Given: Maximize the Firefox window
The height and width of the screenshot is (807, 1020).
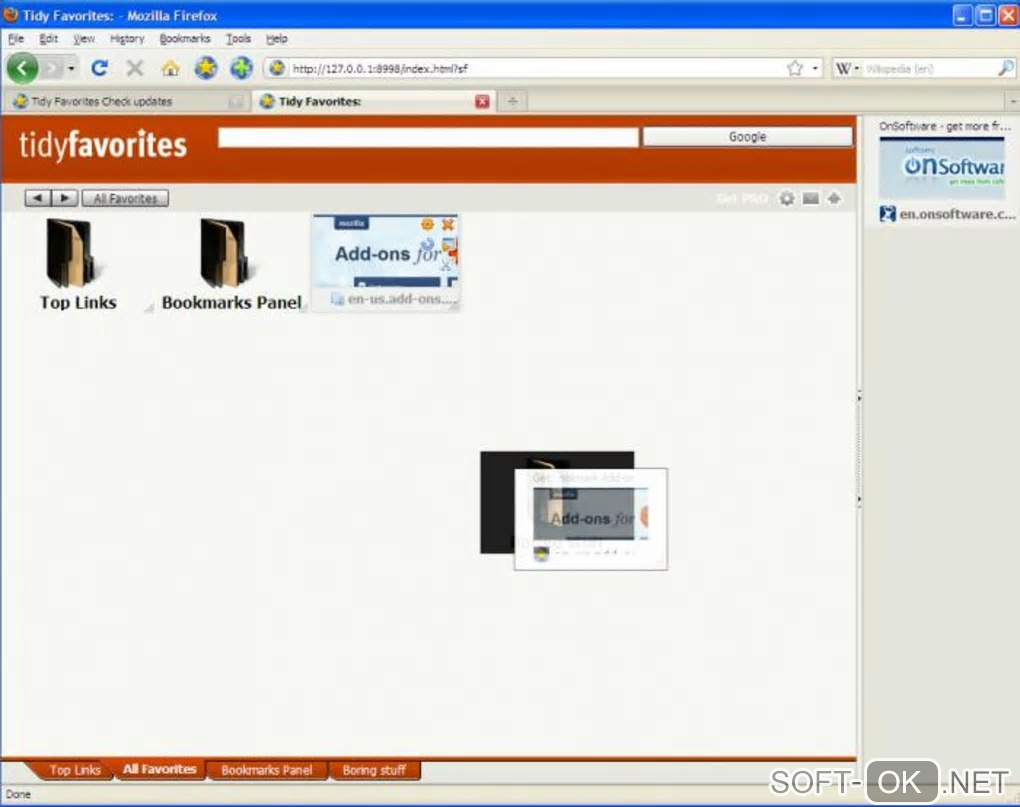Looking at the screenshot, I should point(986,15).
